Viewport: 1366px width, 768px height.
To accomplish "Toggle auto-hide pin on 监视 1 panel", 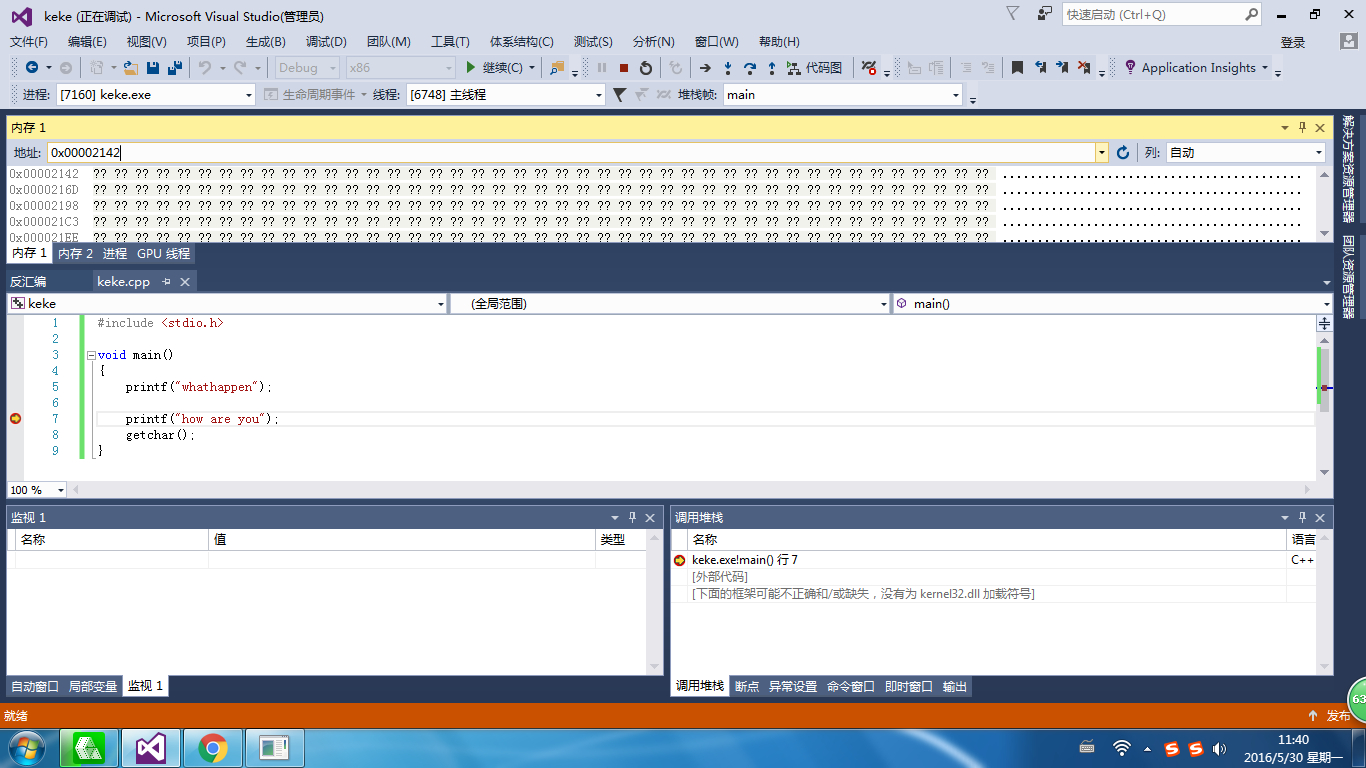I will 632,518.
